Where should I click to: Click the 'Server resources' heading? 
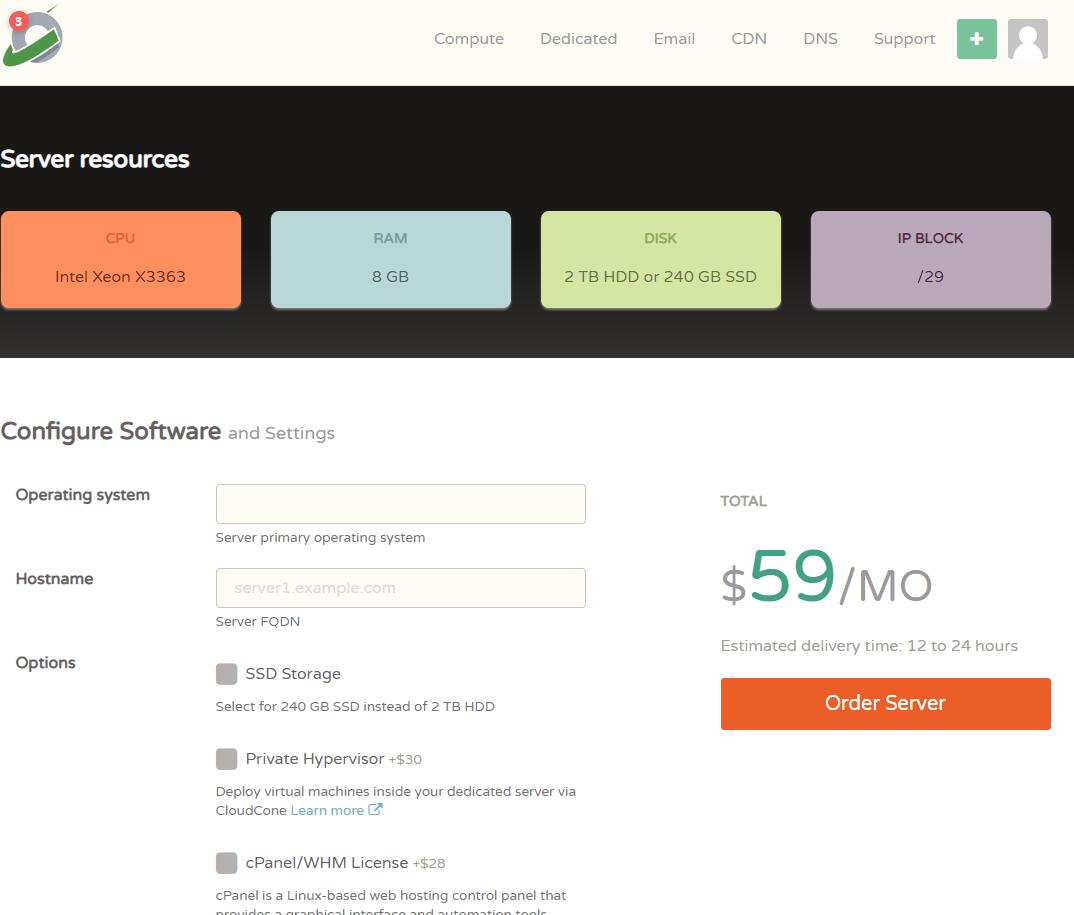(x=95, y=159)
